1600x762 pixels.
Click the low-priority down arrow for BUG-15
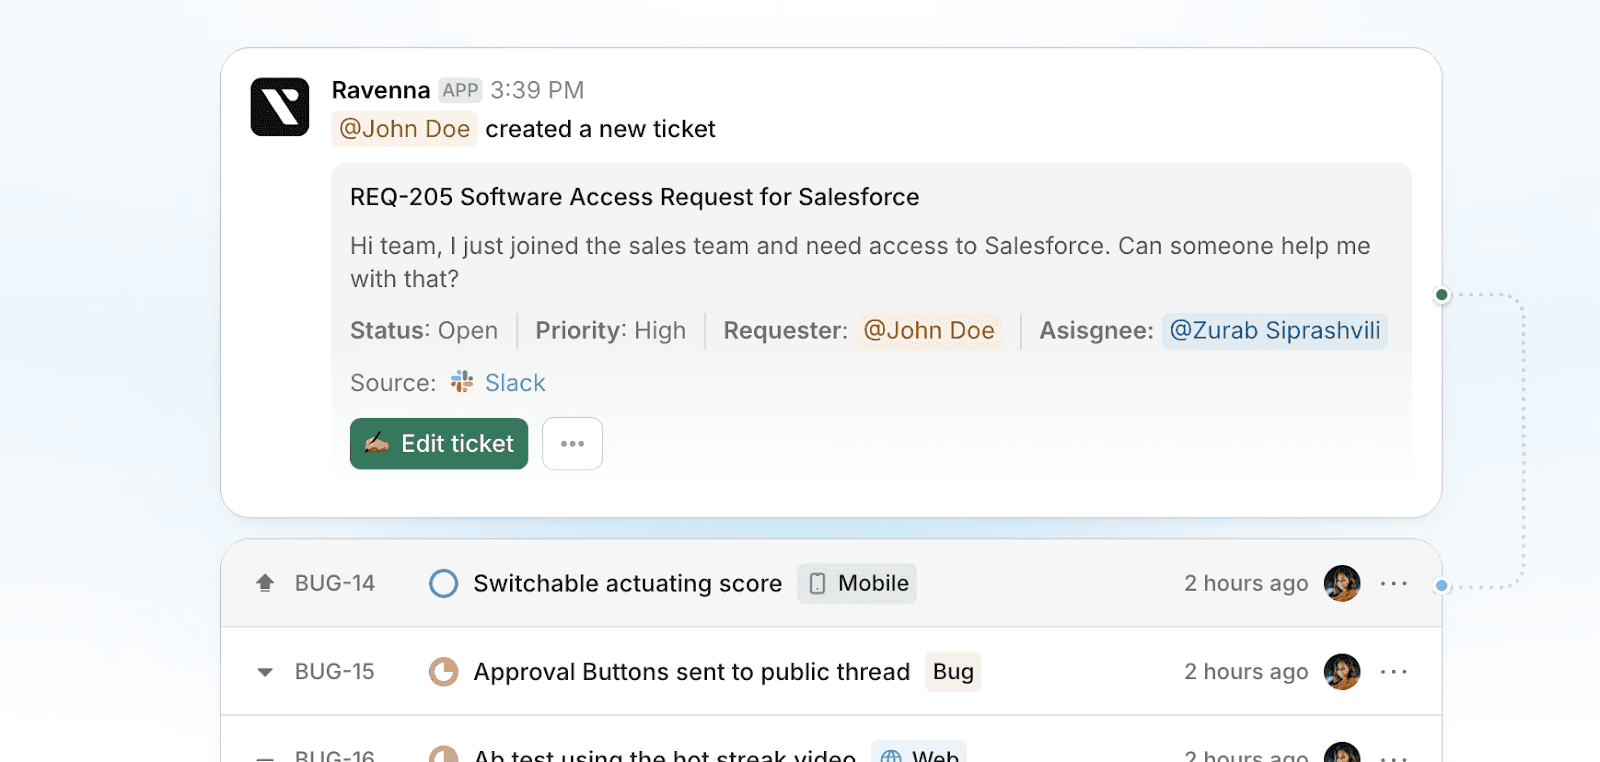click(x=265, y=672)
